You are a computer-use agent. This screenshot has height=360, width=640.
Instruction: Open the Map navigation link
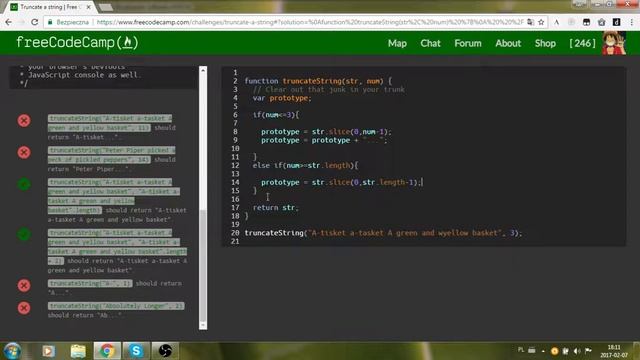pos(397,43)
